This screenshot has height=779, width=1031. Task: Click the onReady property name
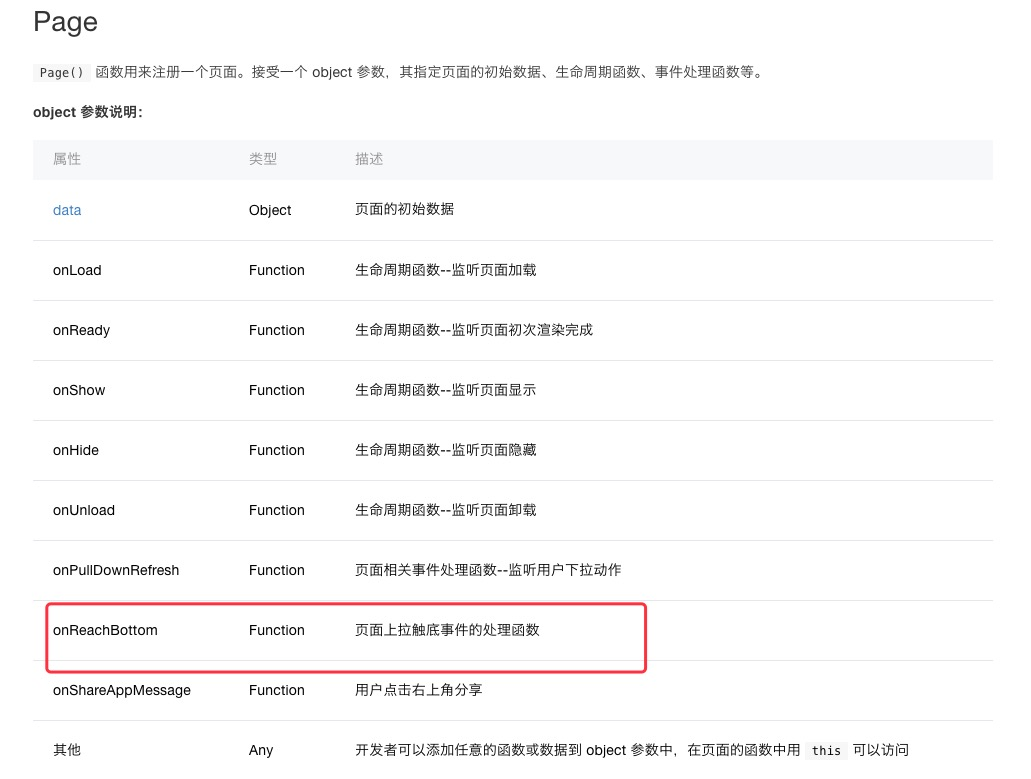tap(81, 331)
